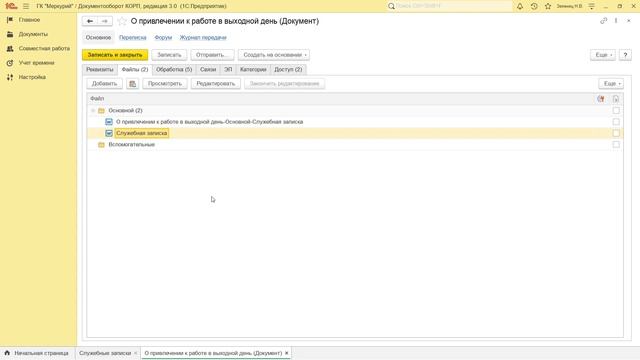Click 'Записать и закрыть' button
The height and width of the screenshot is (360, 640).
click(115, 55)
